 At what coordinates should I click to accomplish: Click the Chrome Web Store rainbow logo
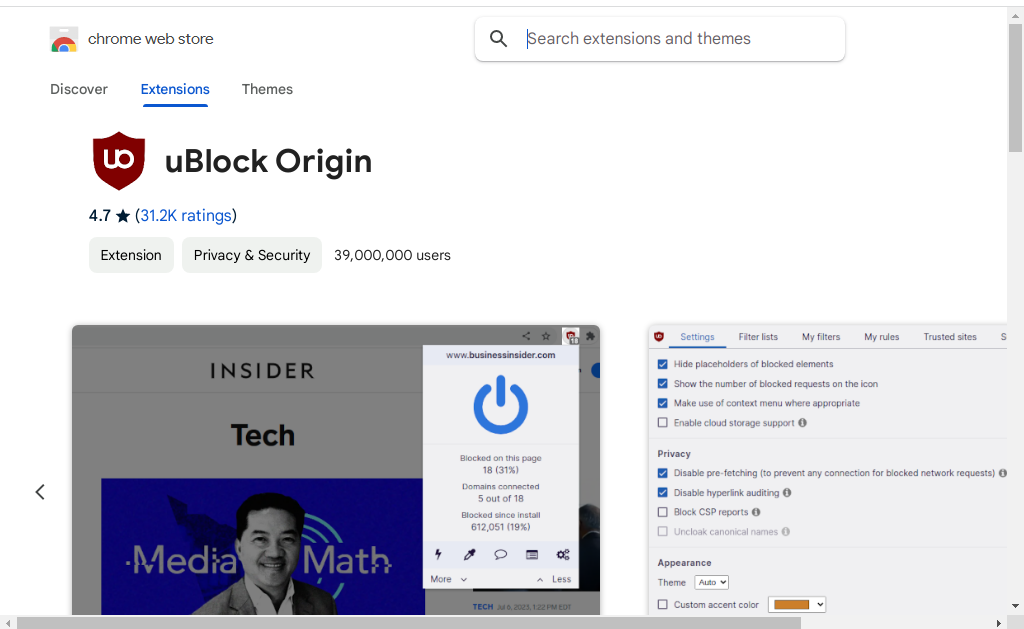(64, 39)
